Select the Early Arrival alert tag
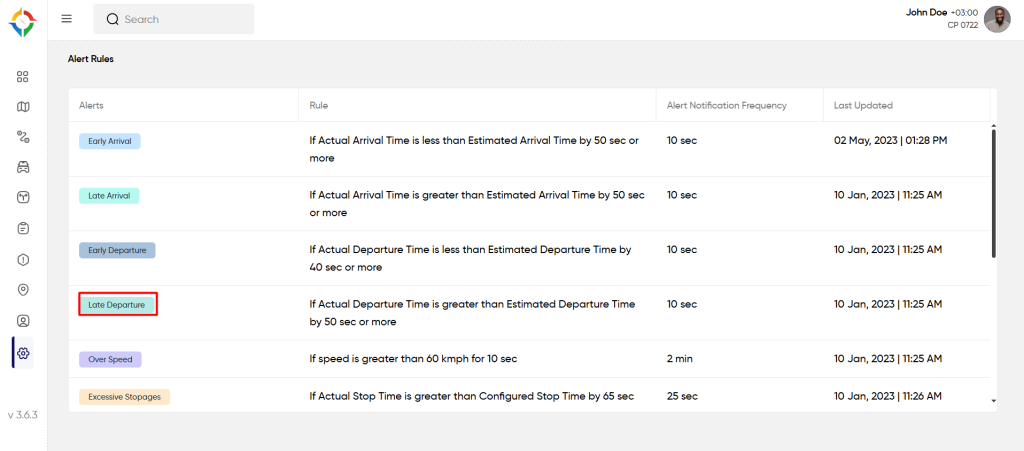The height and width of the screenshot is (451, 1024). (x=110, y=141)
